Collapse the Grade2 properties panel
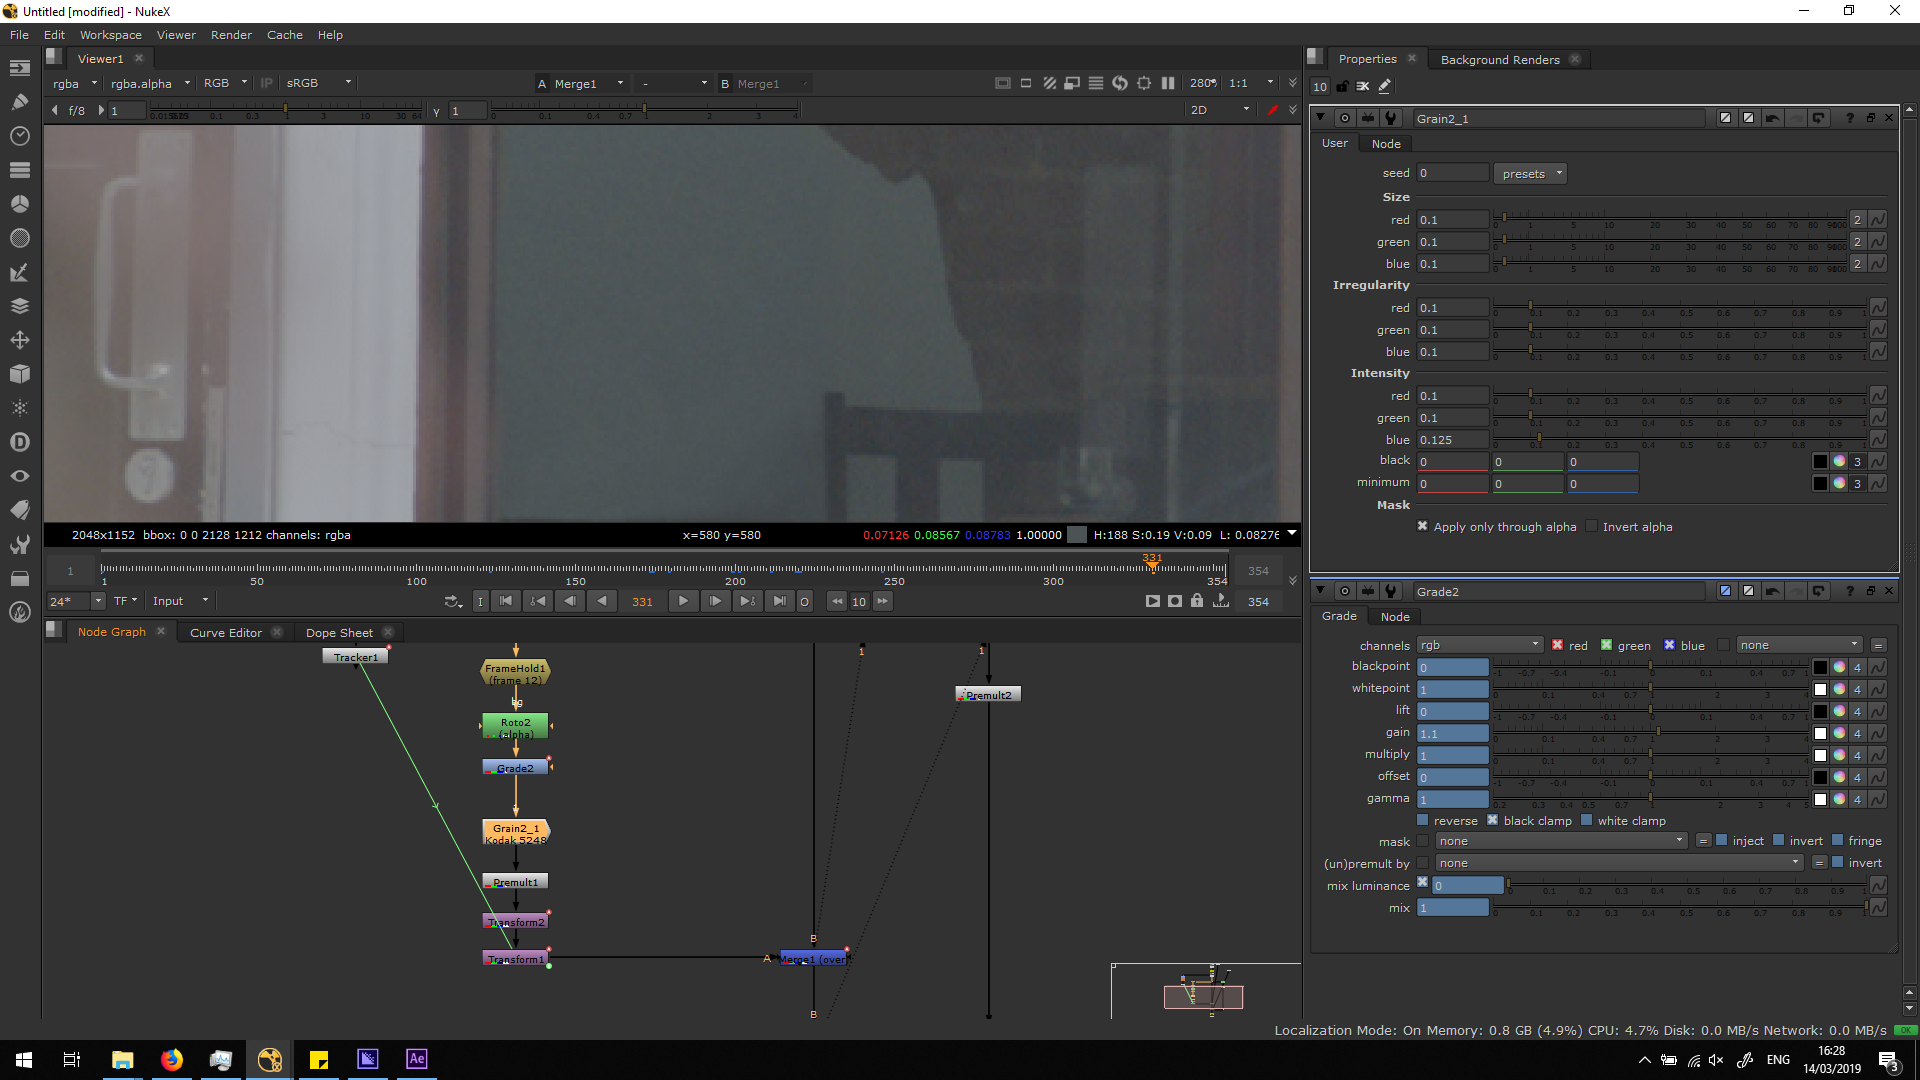Screen dimensions: 1920x1080 pyautogui.click(x=1320, y=591)
